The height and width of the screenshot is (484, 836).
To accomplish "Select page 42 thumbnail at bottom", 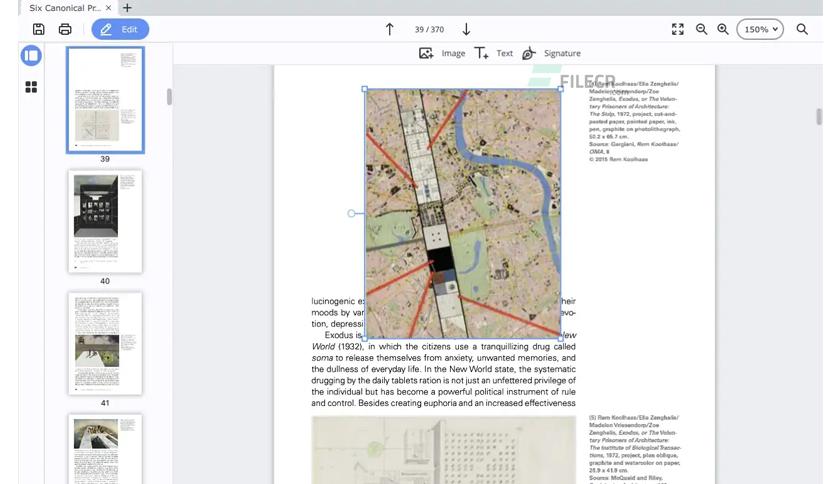I will point(105,449).
